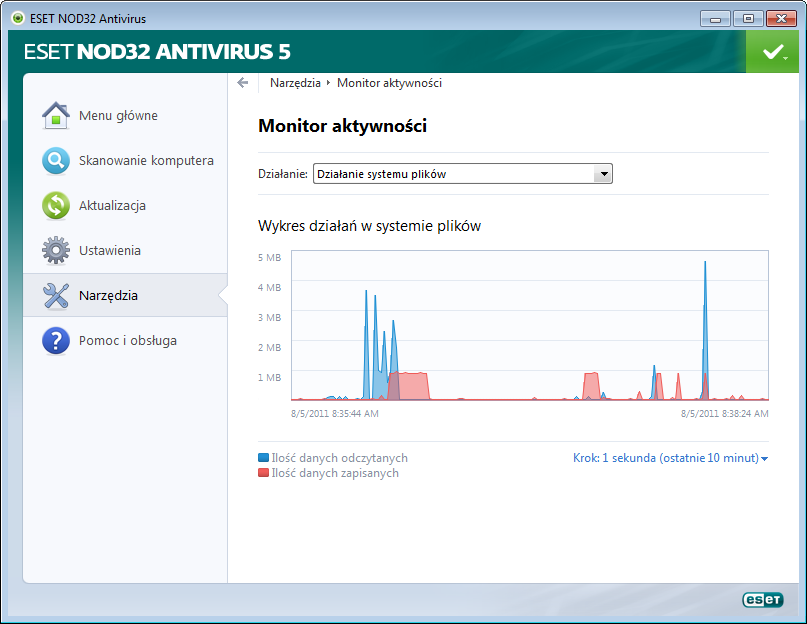Screen dimensions: 807x624
Task: Click the 2 MB axis label
Action: (269, 348)
